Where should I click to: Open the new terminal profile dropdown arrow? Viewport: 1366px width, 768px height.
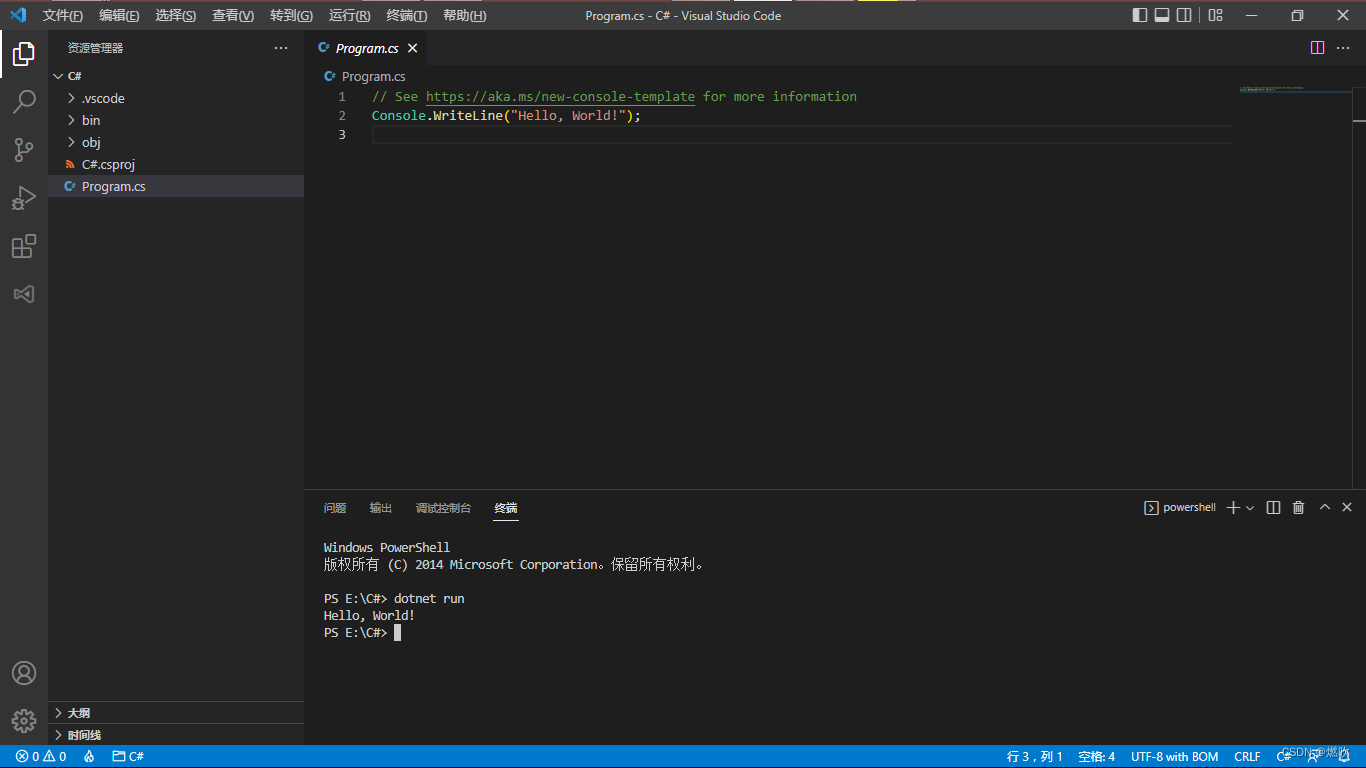pos(1250,508)
